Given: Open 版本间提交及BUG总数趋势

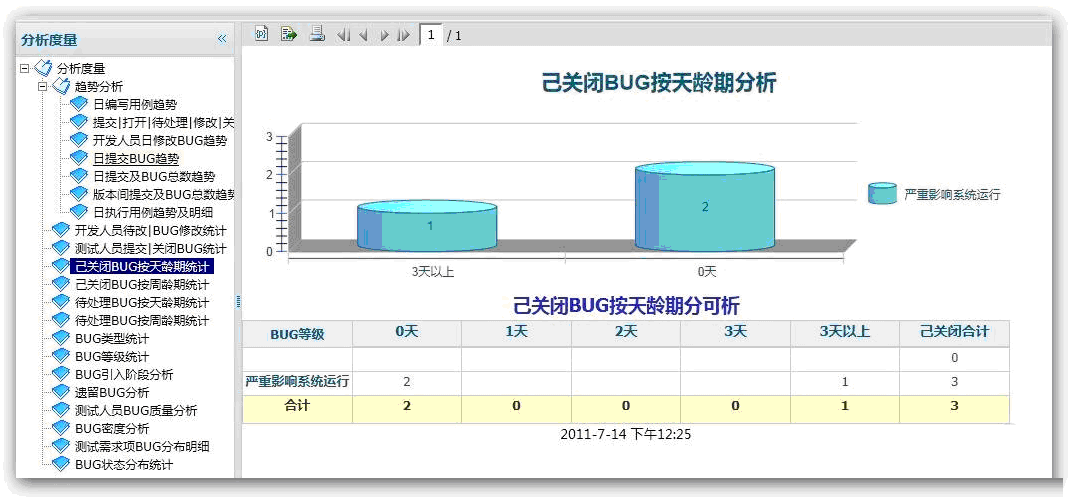Looking at the screenshot, I should tap(163, 194).
